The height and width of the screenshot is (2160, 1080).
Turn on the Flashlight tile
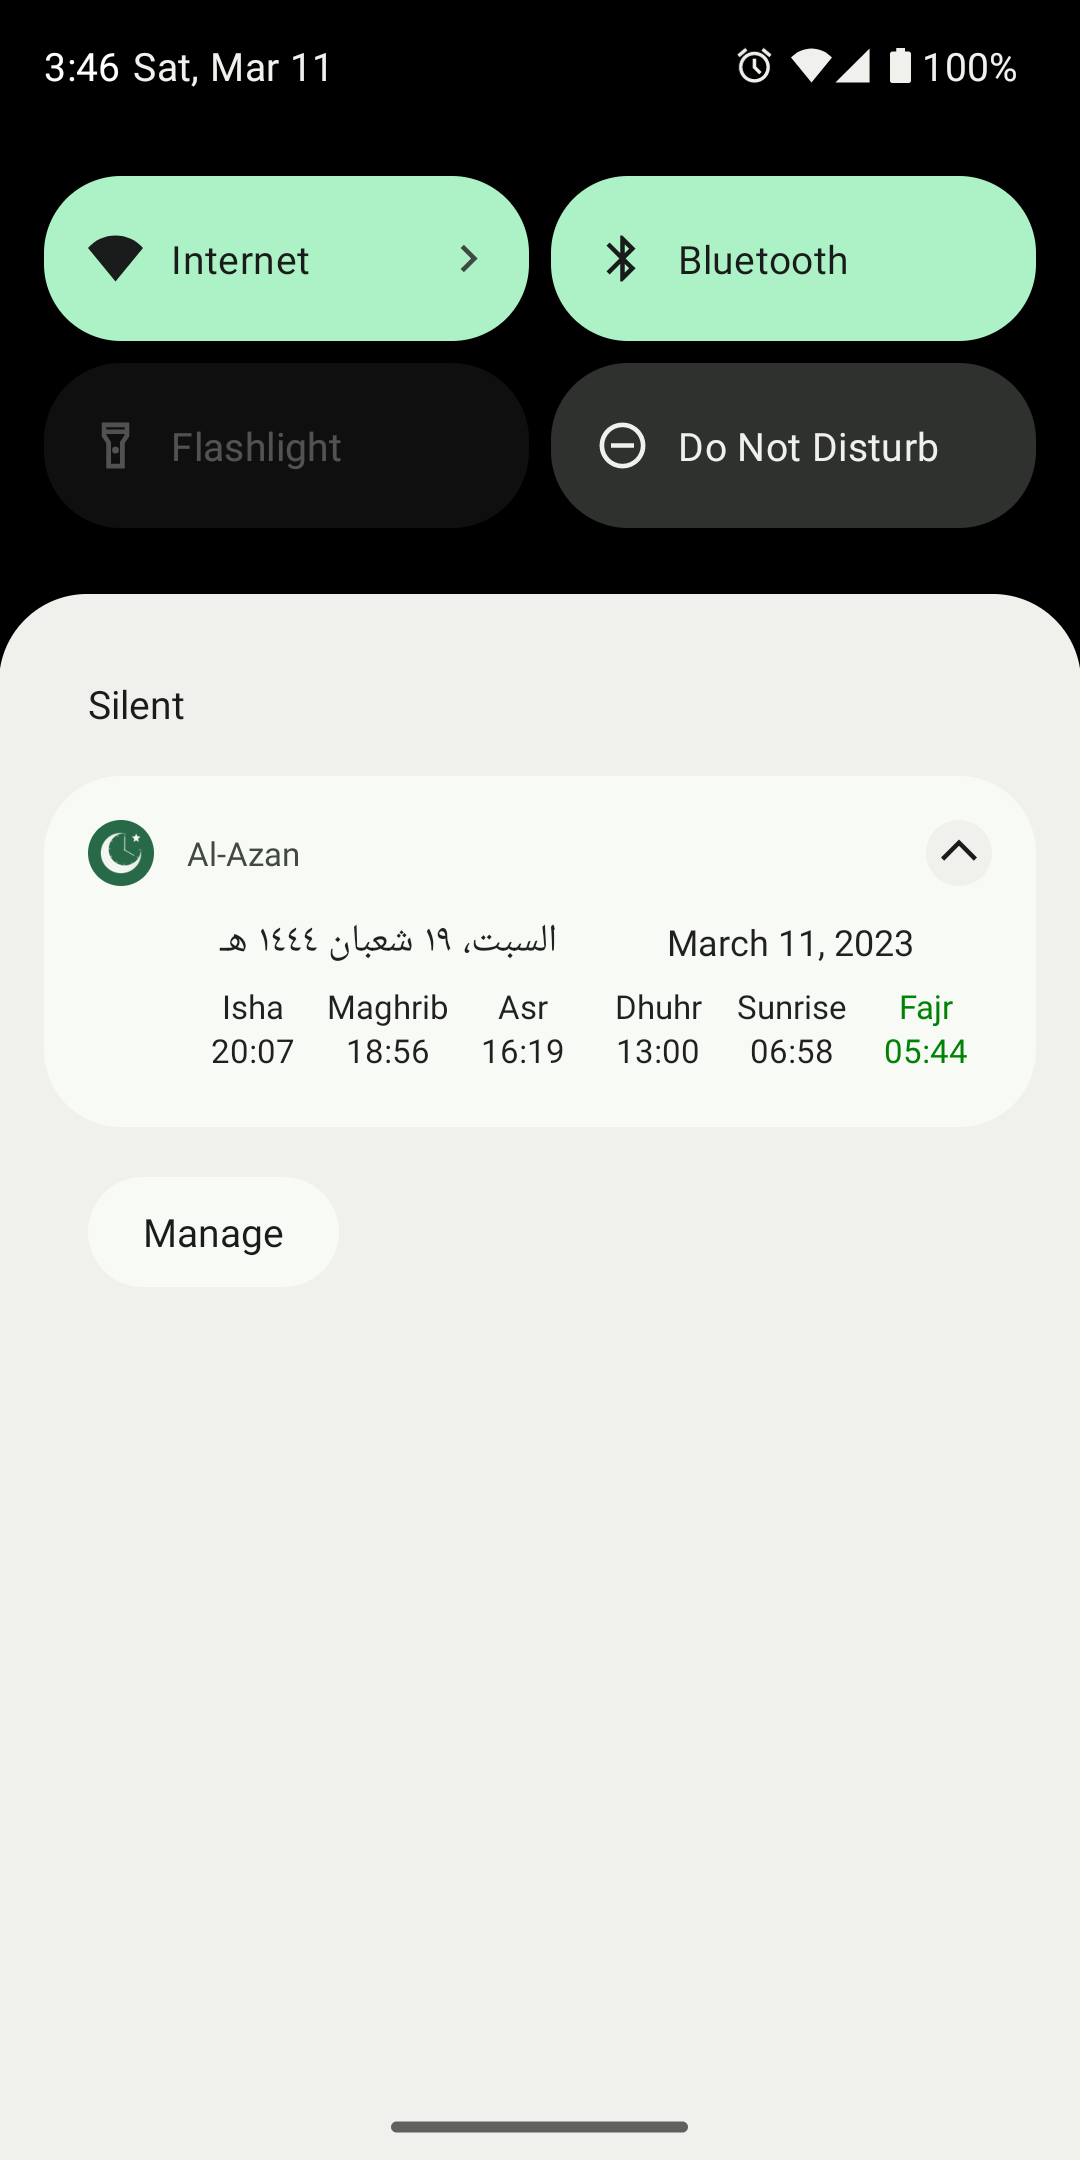click(x=286, y=446)
